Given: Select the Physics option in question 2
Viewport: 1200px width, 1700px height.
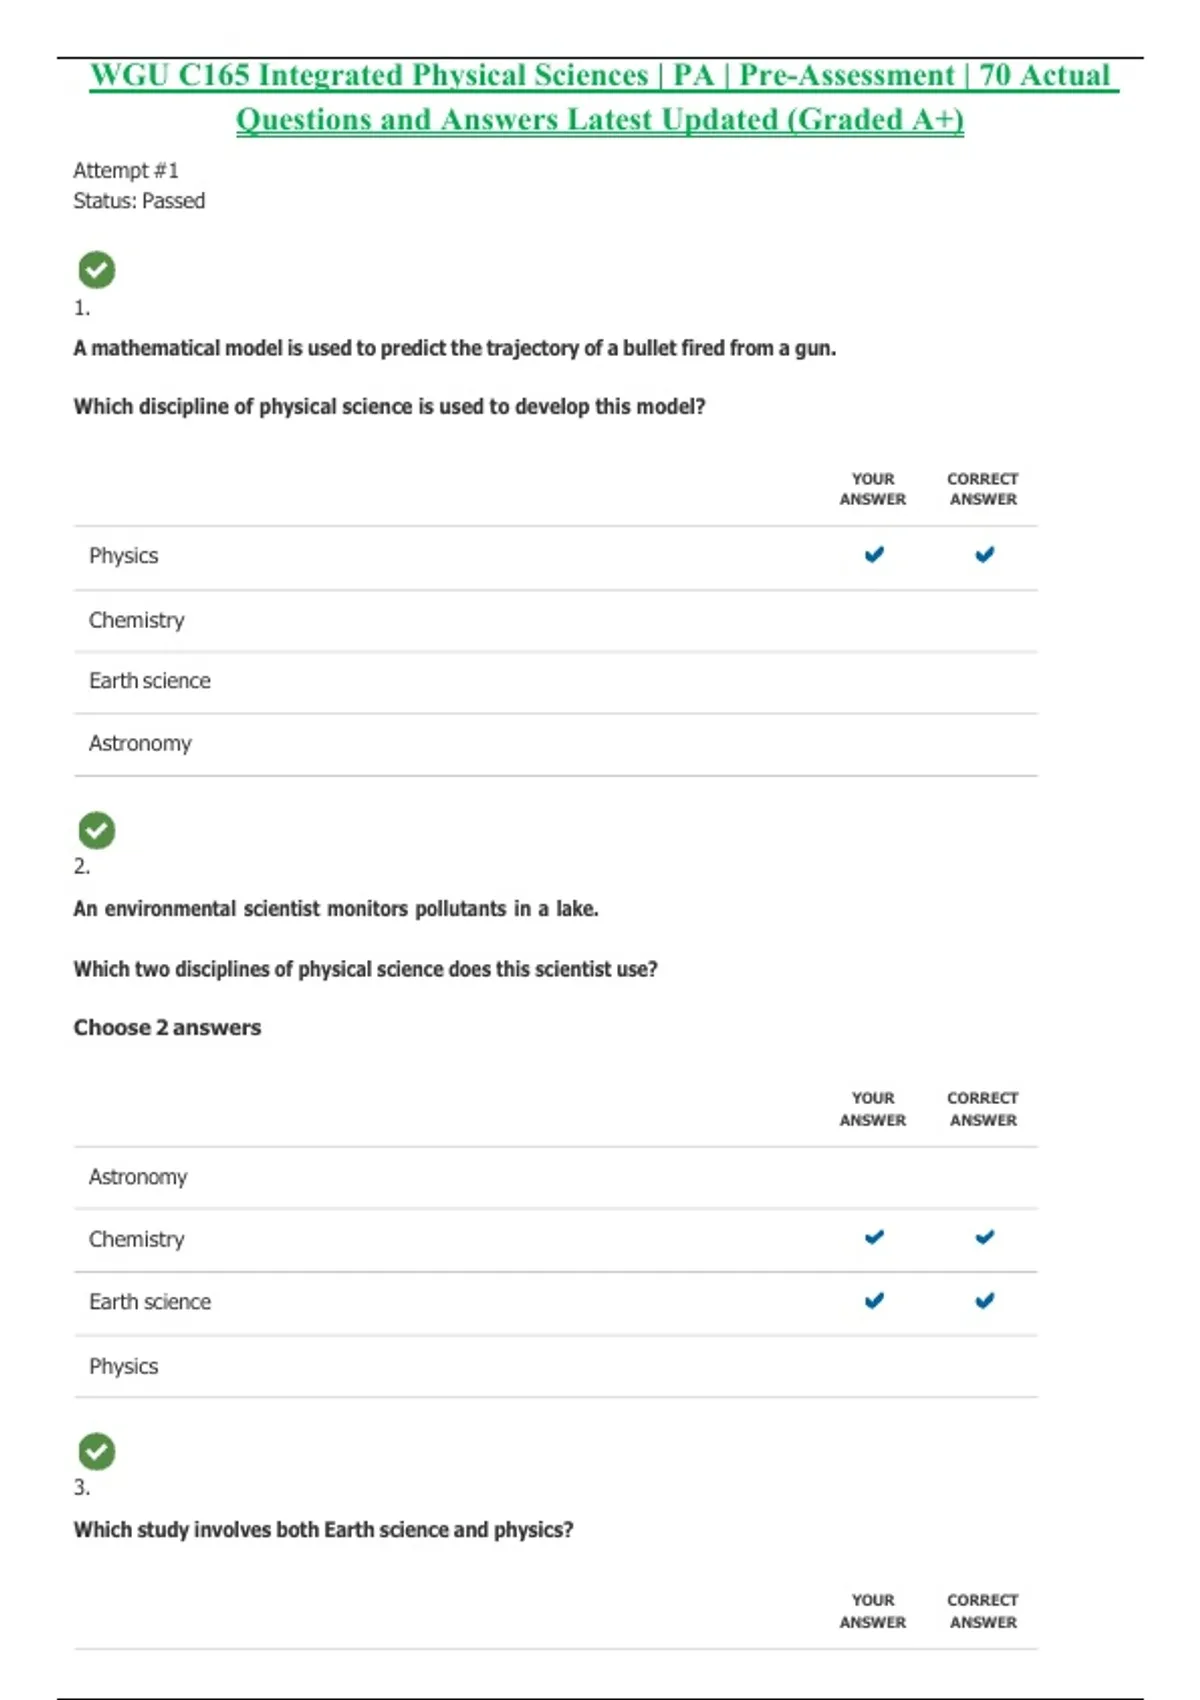Looking at the screenshot, I should 124,1366.
